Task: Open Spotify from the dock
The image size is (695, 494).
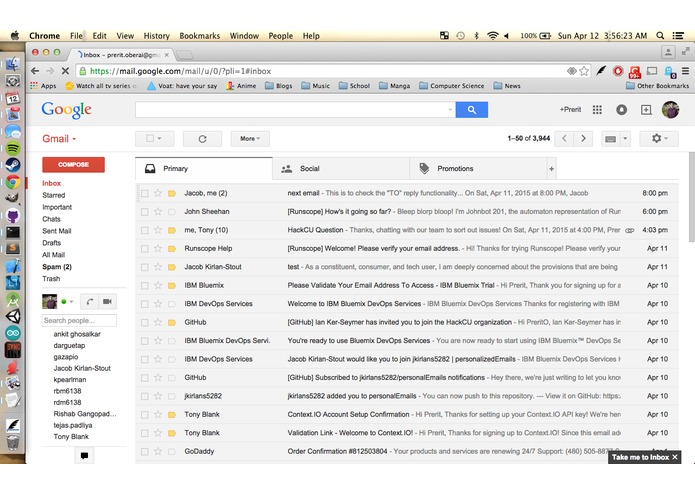Action: [13, 148]
